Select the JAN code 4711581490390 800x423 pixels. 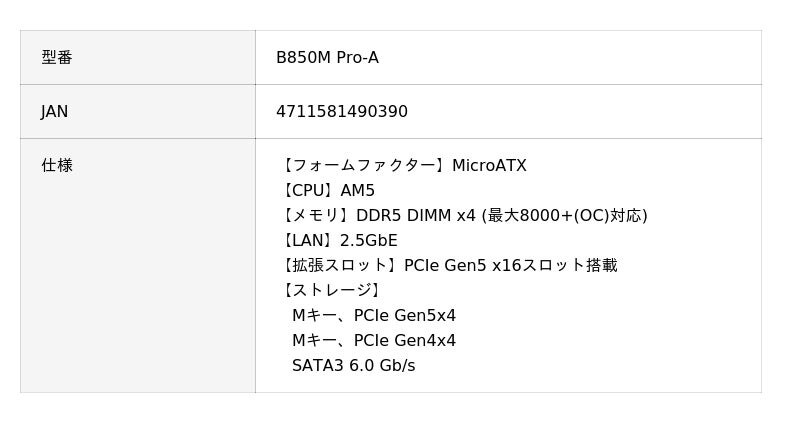[342, 112]
